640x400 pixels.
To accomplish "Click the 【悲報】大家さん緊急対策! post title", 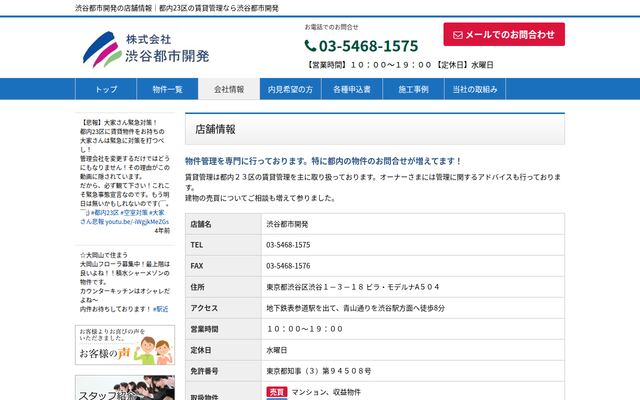I will [119, 122].
